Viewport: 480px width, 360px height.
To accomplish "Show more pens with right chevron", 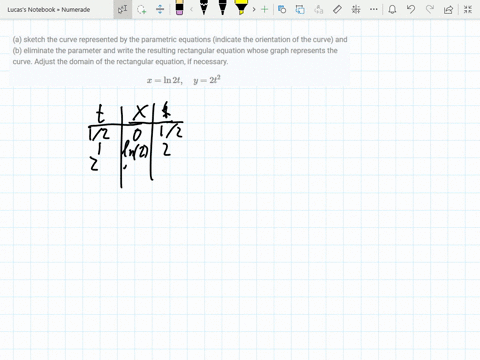I will coord(254,9).
